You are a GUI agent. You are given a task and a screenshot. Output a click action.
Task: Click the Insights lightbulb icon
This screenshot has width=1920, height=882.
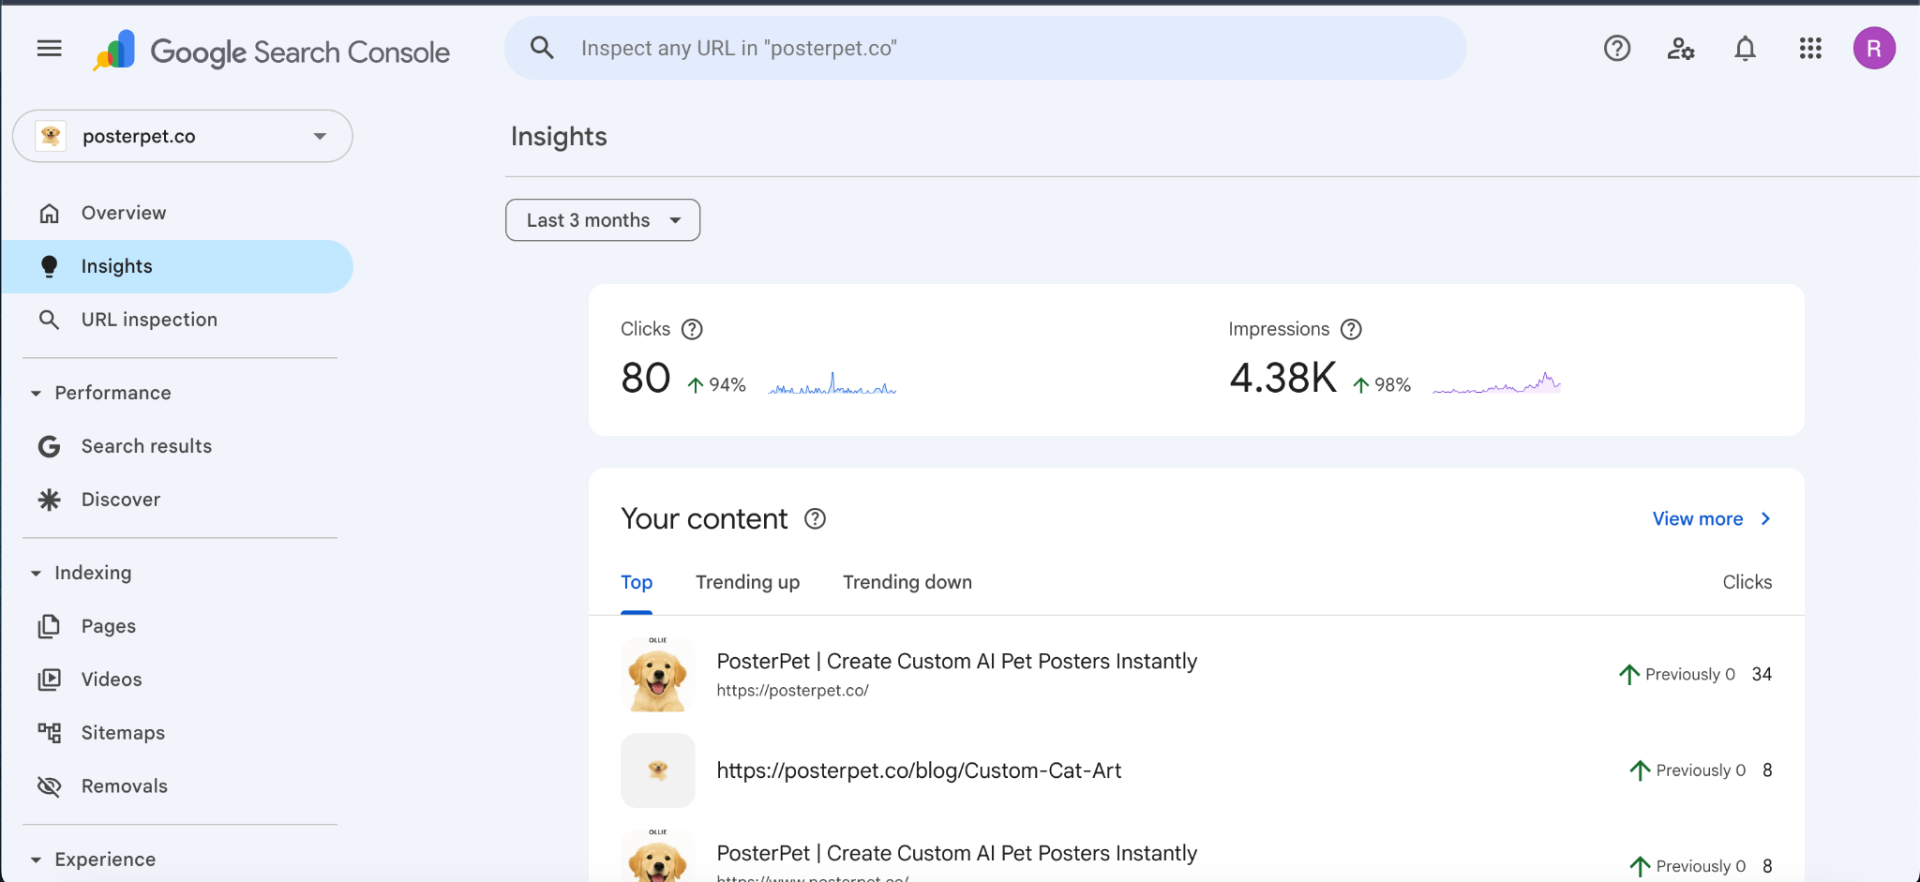tap(49, 266)
